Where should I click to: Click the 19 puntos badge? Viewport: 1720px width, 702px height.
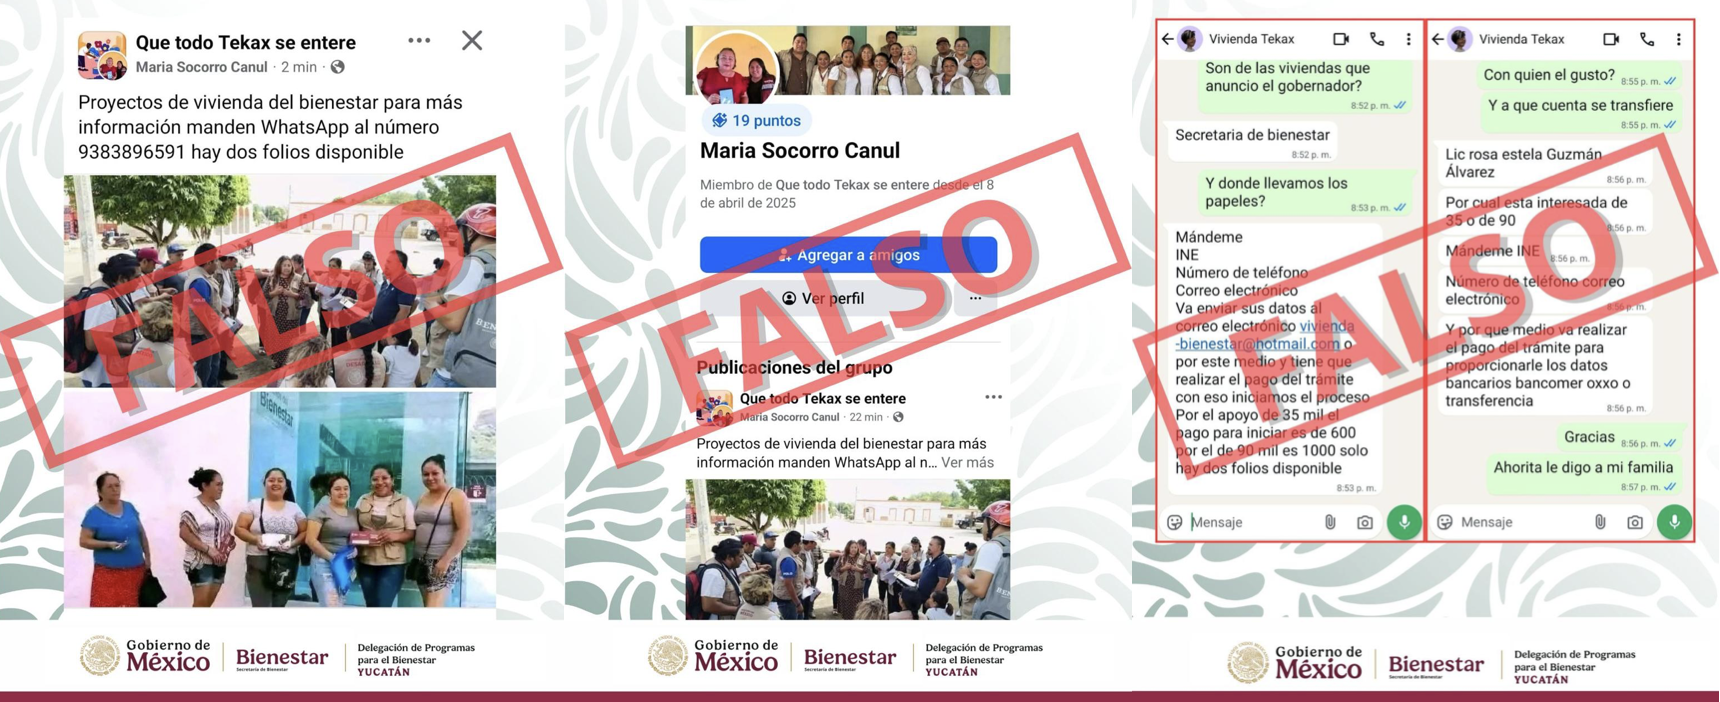[x=756, y=120]
